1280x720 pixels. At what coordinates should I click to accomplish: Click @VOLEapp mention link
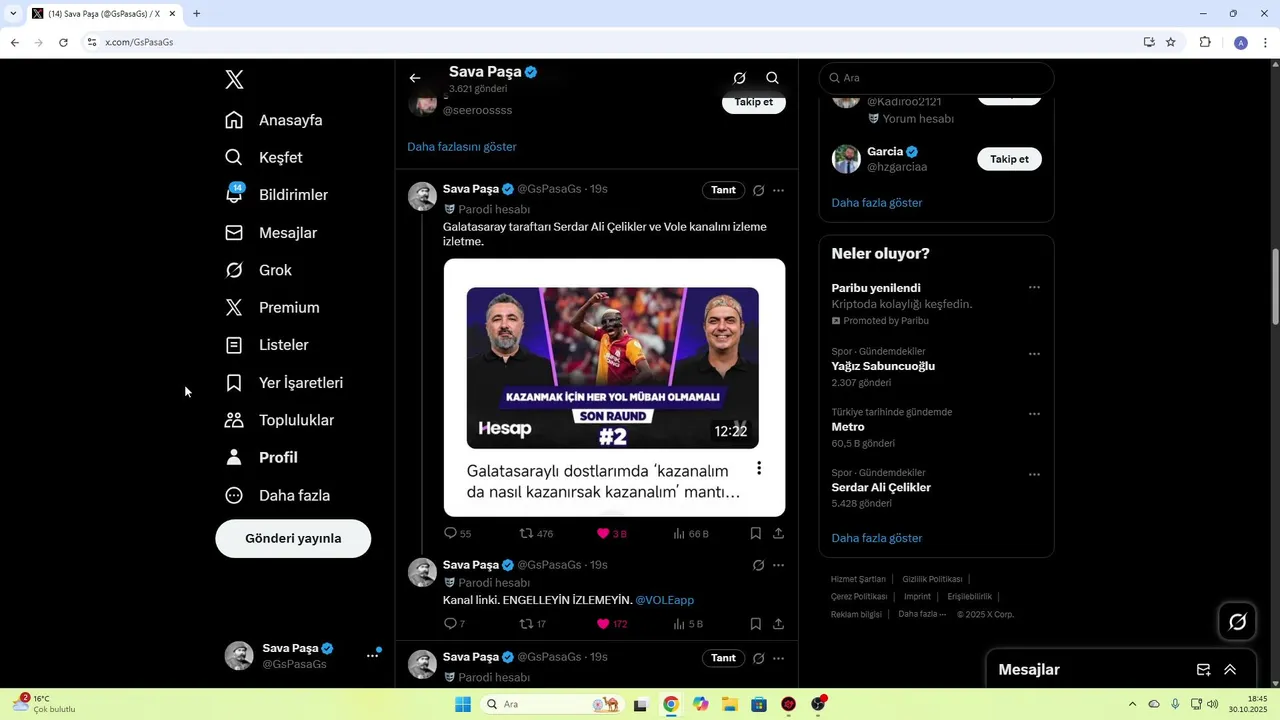tap(665, 600)
